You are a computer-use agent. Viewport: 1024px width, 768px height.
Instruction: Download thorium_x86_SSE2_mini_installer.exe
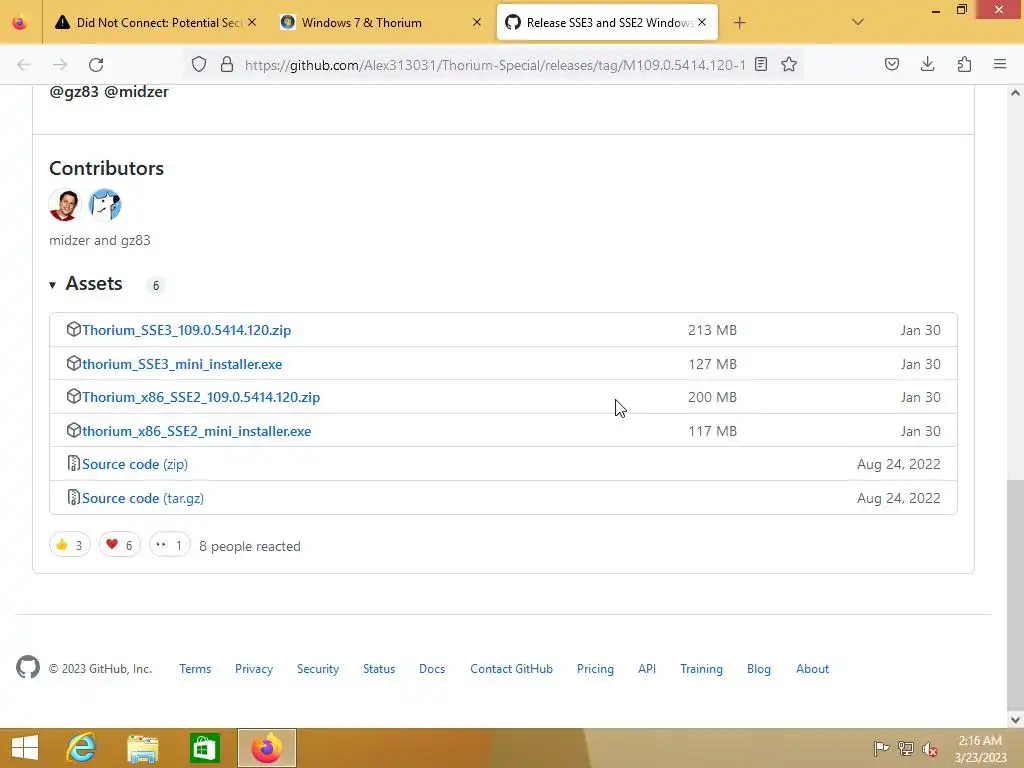coord(197,431)
